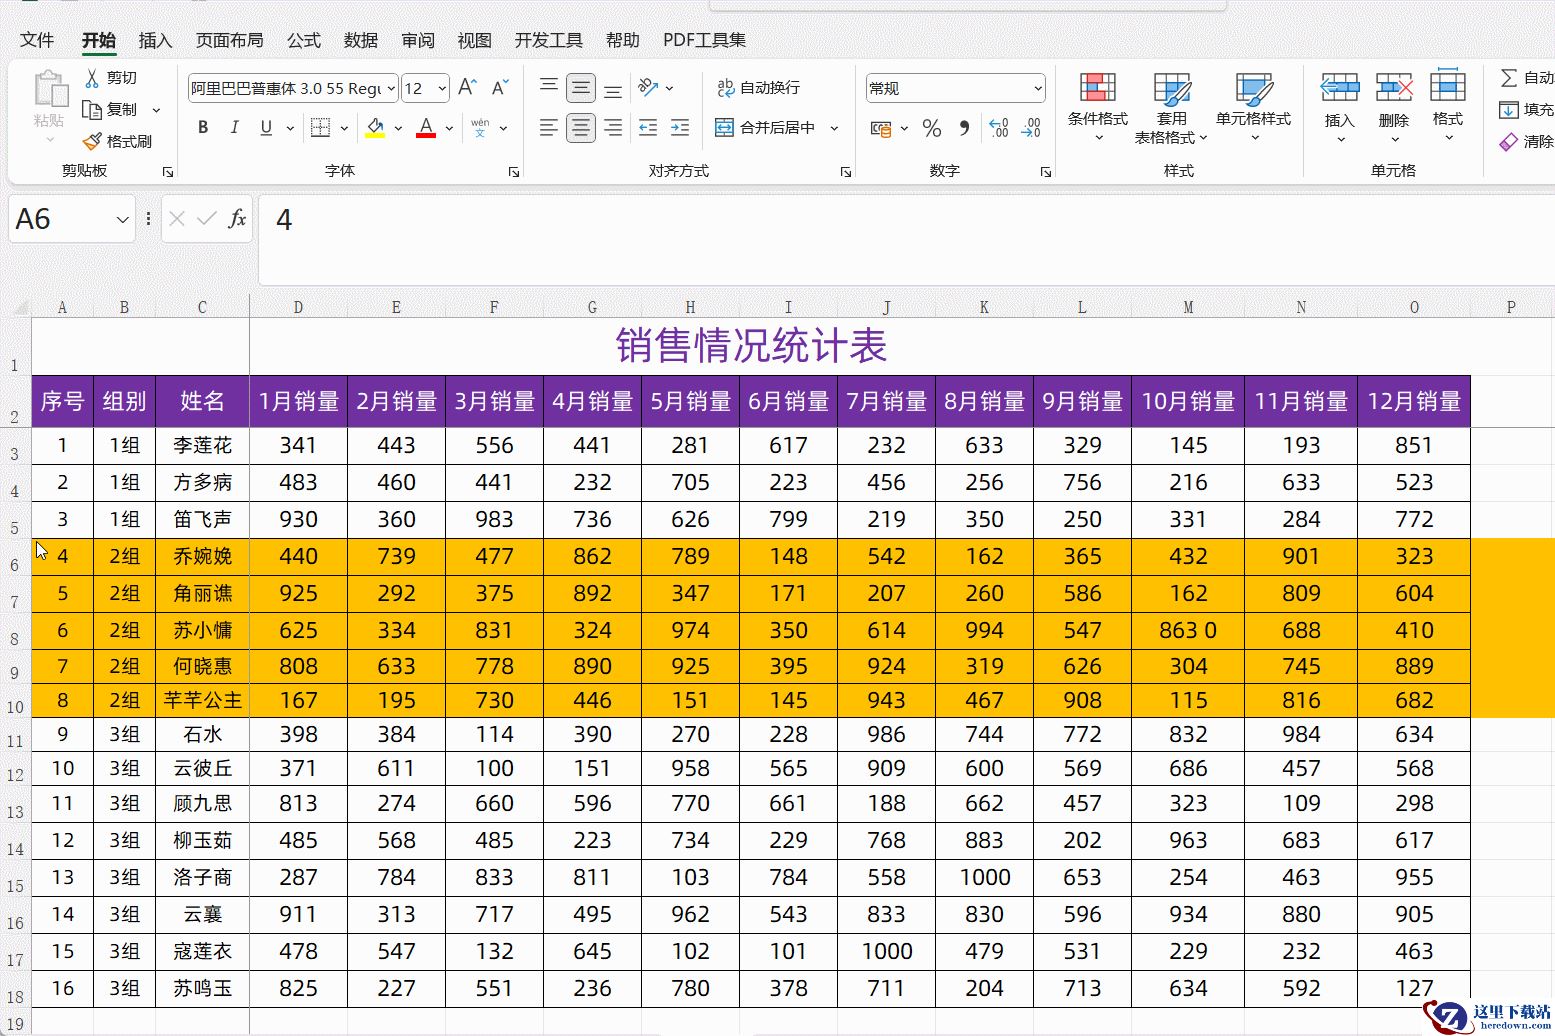Screen dimensions: 1555x1036
Task: Open the Font settings dialog launcher
Action: 514,172
